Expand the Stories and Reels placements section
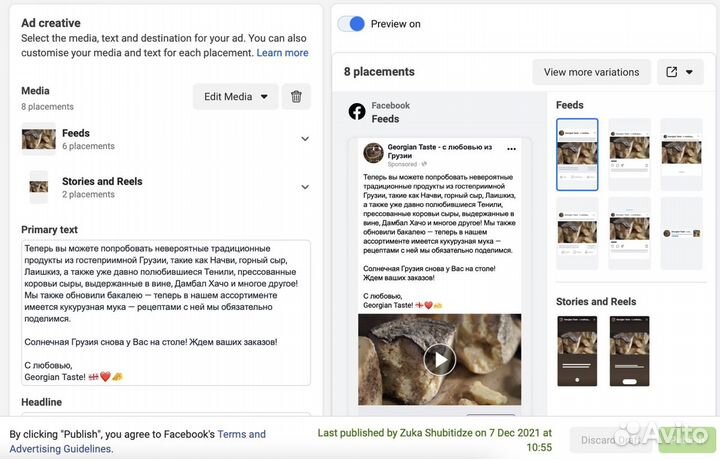Image resolution: width=720 pixels, height=459 pixels. pyautogui.click(x=304, y=187)
